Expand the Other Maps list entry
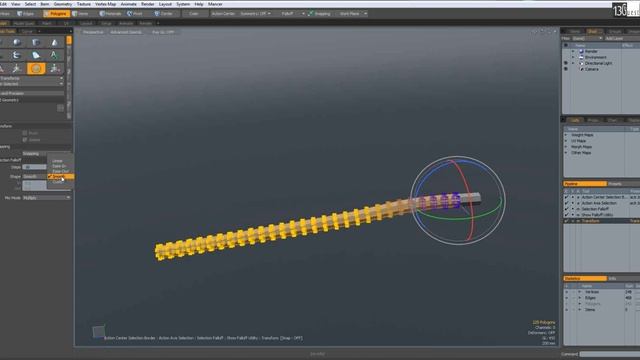Screen dimensions: 640x360 coord(566,153)
